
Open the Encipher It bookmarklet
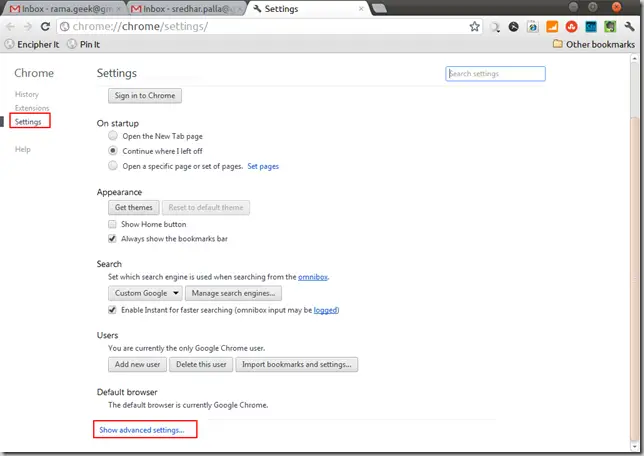click(x=32, y=44)
